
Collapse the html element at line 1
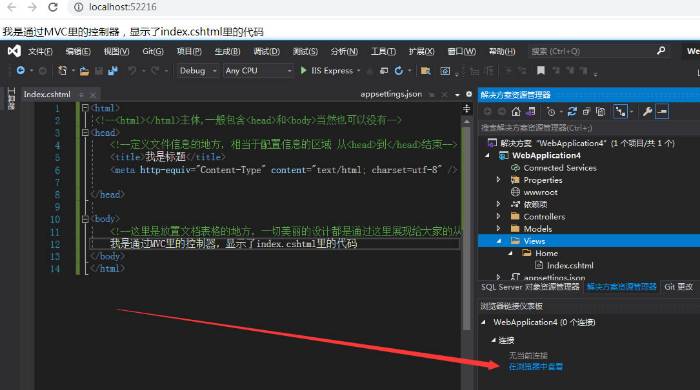click(85, 108)
